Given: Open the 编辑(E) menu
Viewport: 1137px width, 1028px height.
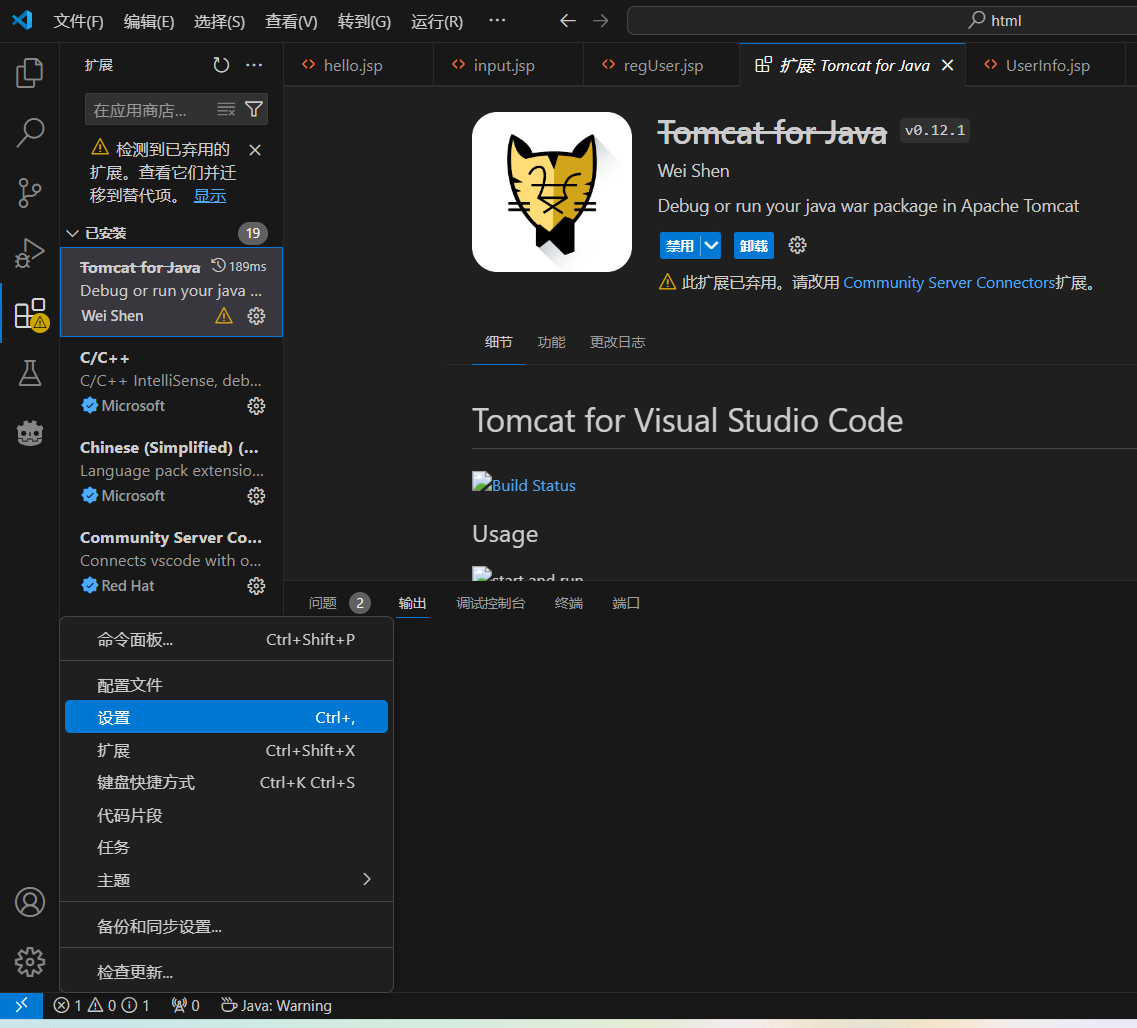Looking at the screenshot, I should pos(149,21).
